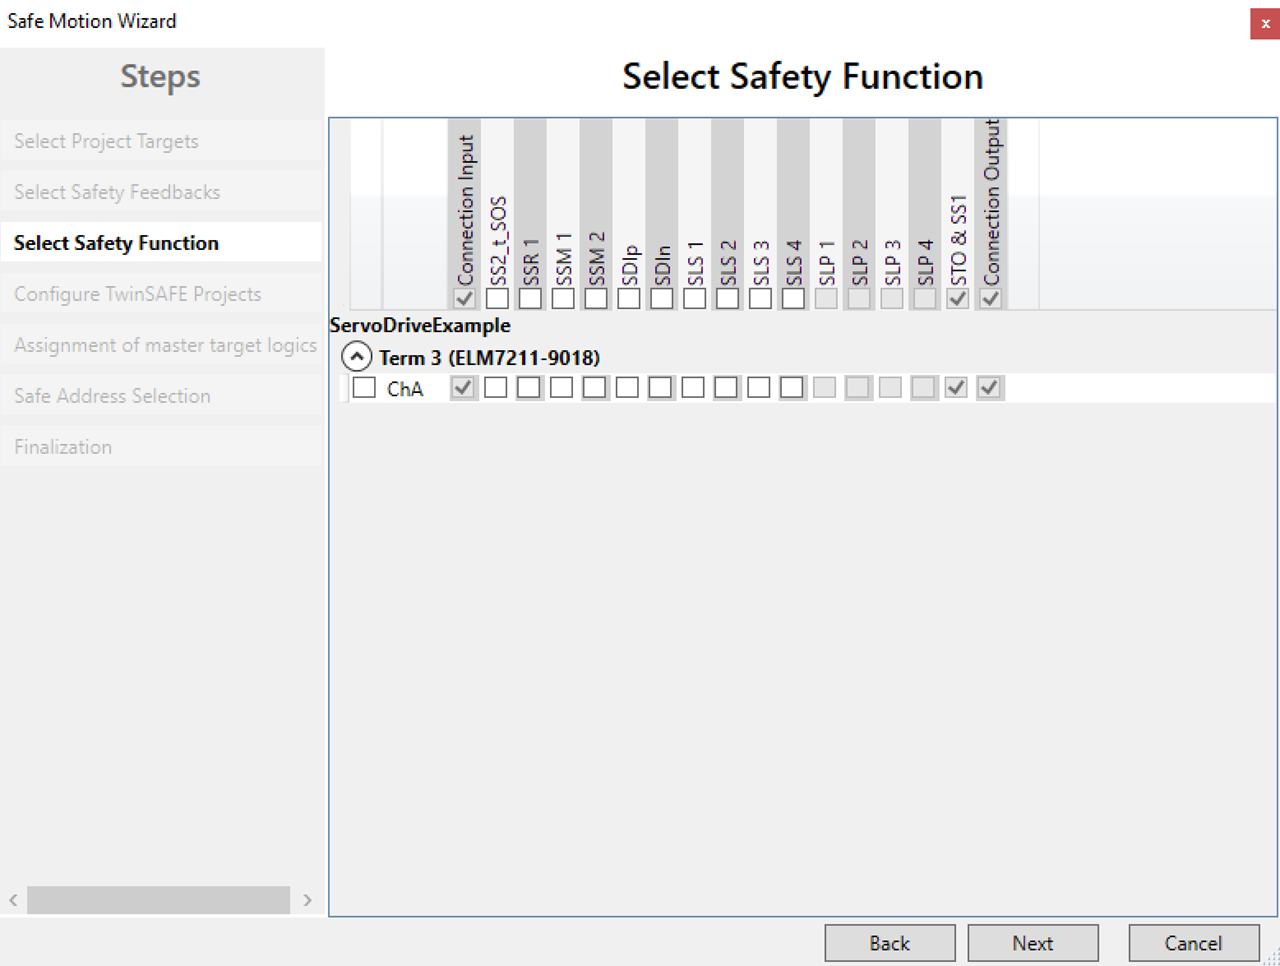Image resolution: width=1280 pixels, height=966 pixels.
Task: Enable SDIp for ChA row
Action: pyautogui.click(x=627, y=387)
